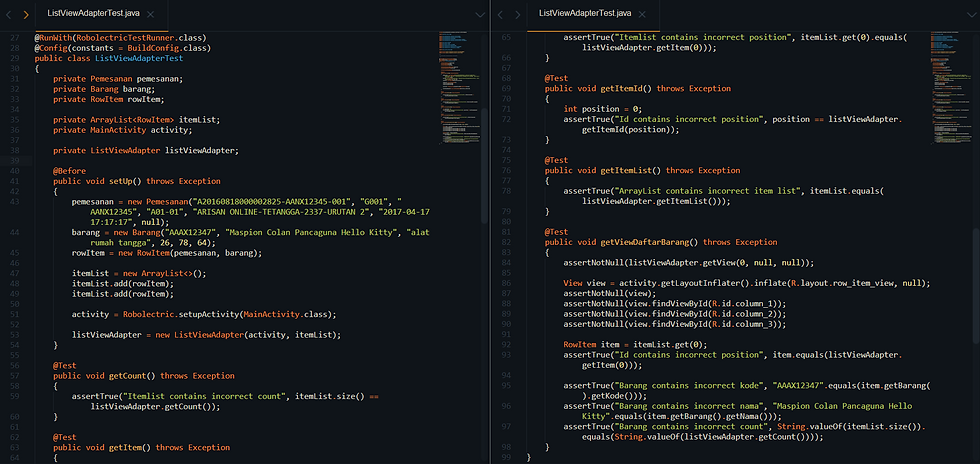Click line number 82 in right gutter
The image size is (980, 464).
pos(506,242)
